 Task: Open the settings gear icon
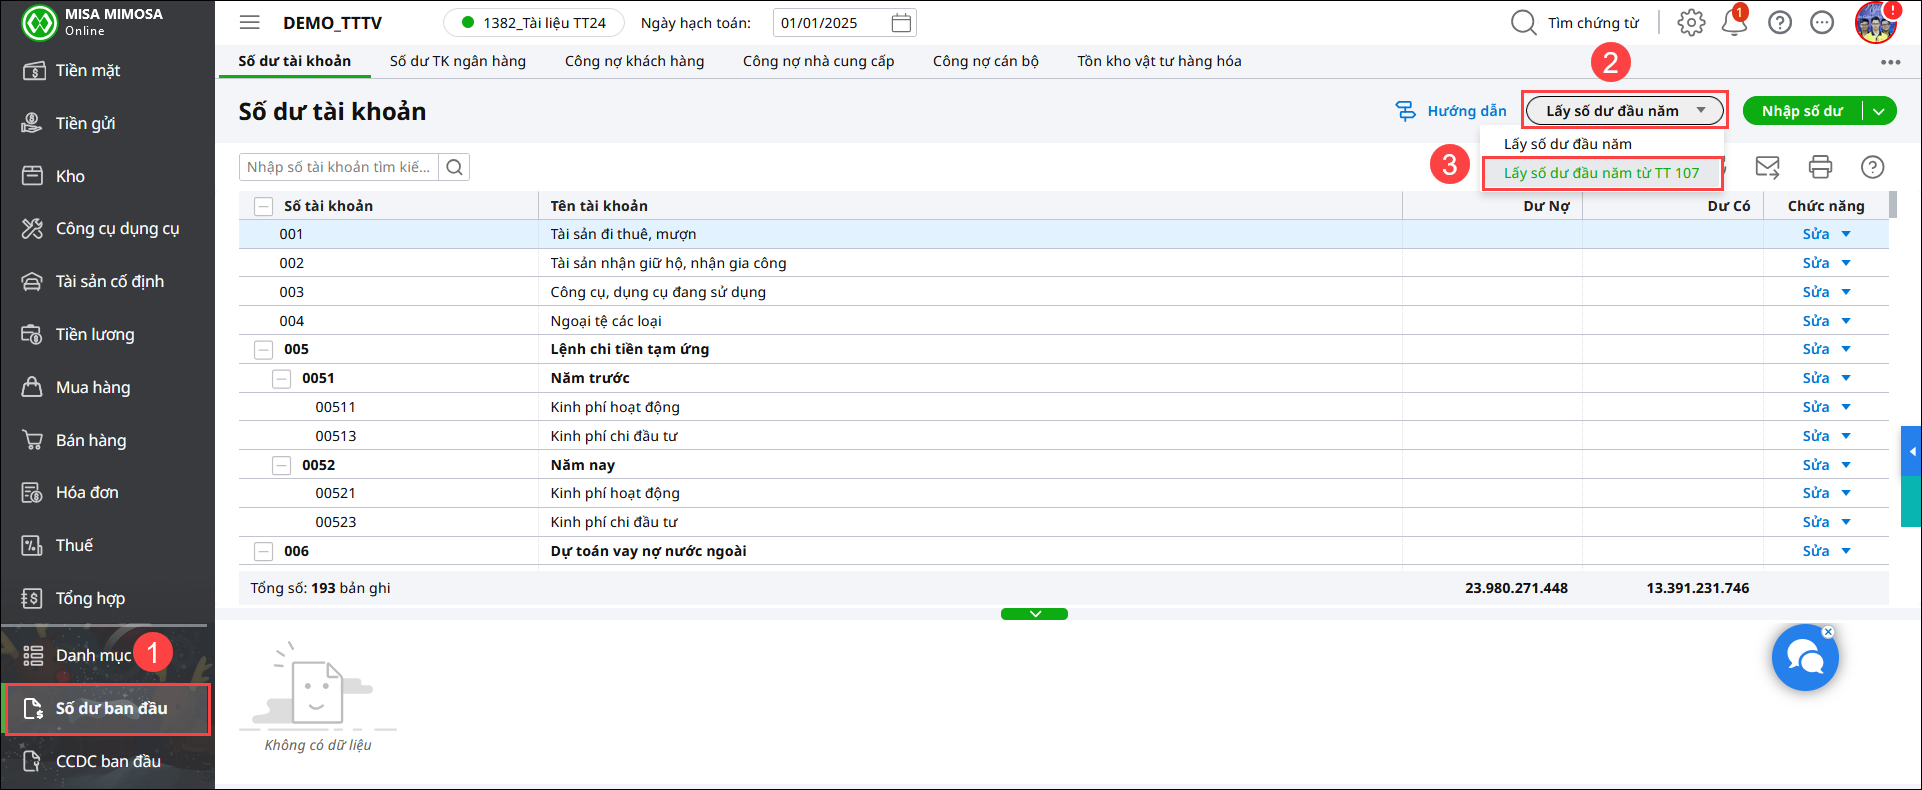point(1691,23)
